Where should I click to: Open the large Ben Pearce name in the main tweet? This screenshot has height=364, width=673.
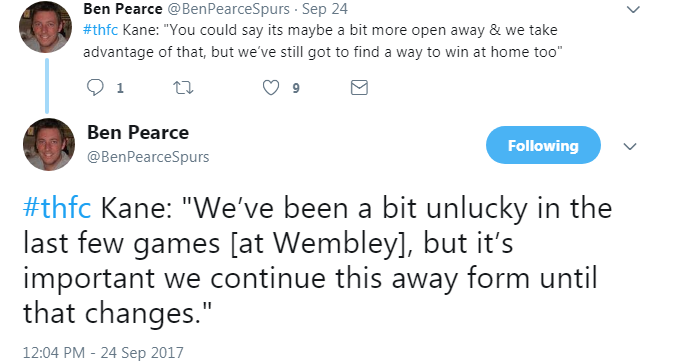pos(138,133)
